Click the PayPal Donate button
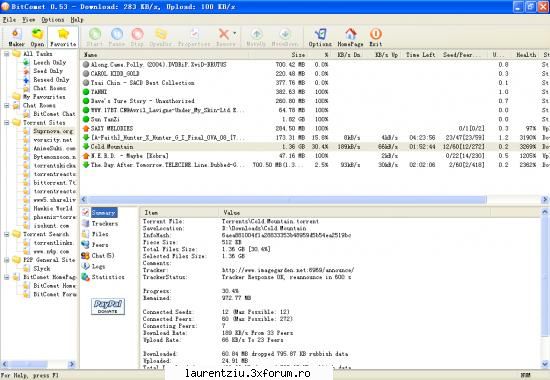This screenshot has height=380, width=550. pos(108,306)
